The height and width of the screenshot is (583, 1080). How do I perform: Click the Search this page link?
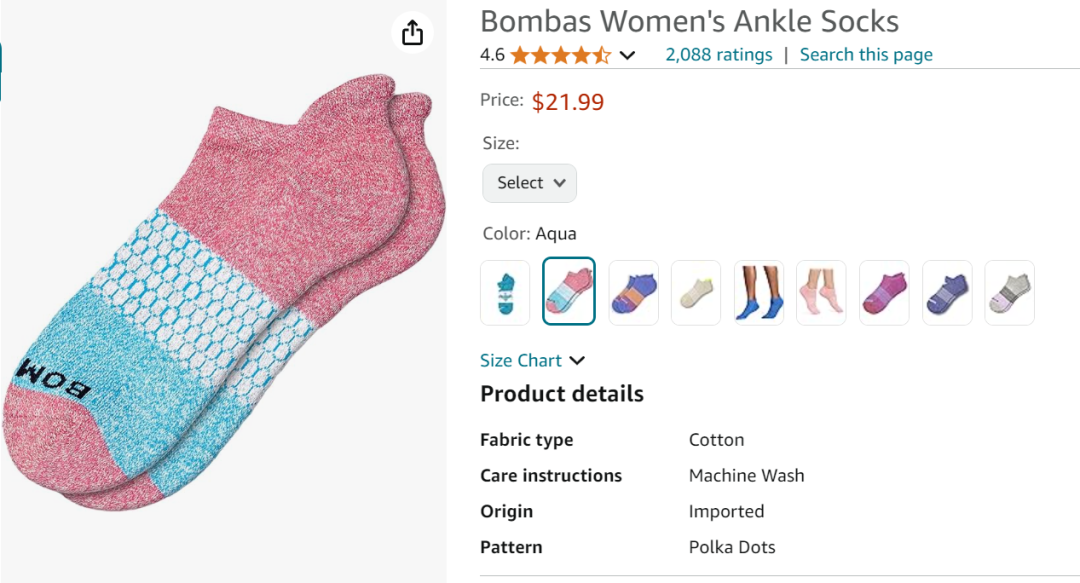click(866, 55)
